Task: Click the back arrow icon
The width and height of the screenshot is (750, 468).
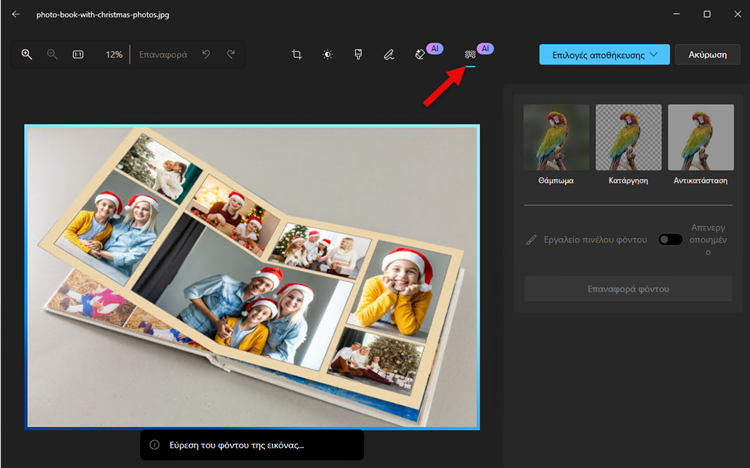Action: (16, 14)
